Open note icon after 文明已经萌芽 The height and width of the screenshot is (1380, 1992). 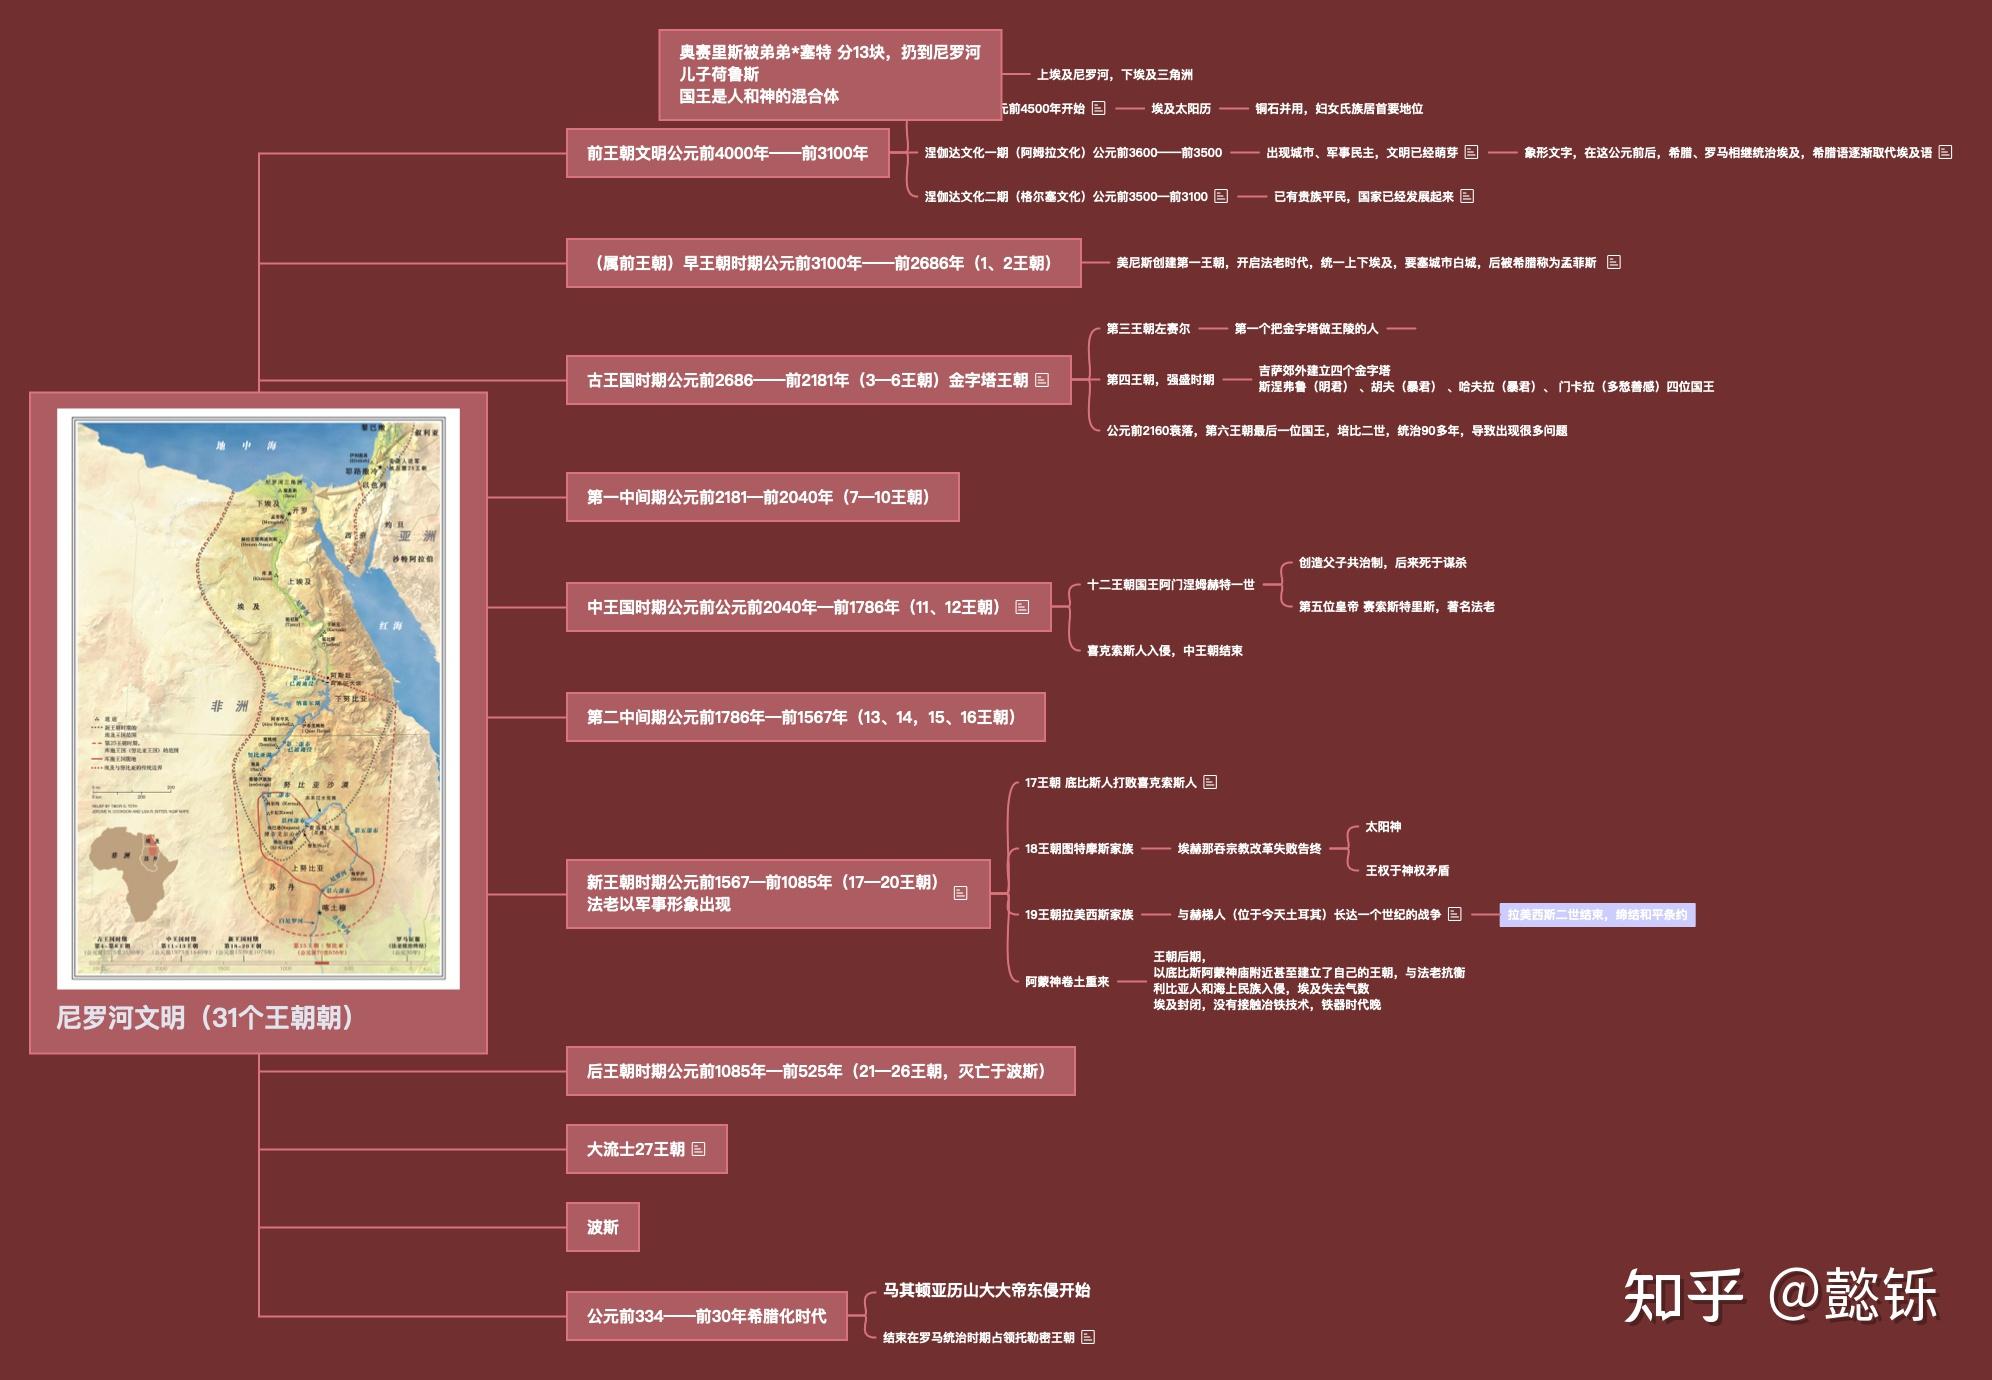pos(1471,152)
